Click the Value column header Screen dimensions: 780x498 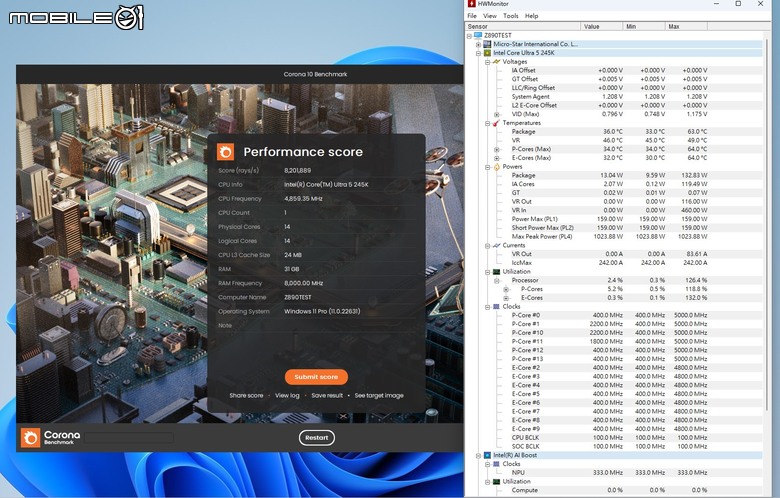(601, 26)
